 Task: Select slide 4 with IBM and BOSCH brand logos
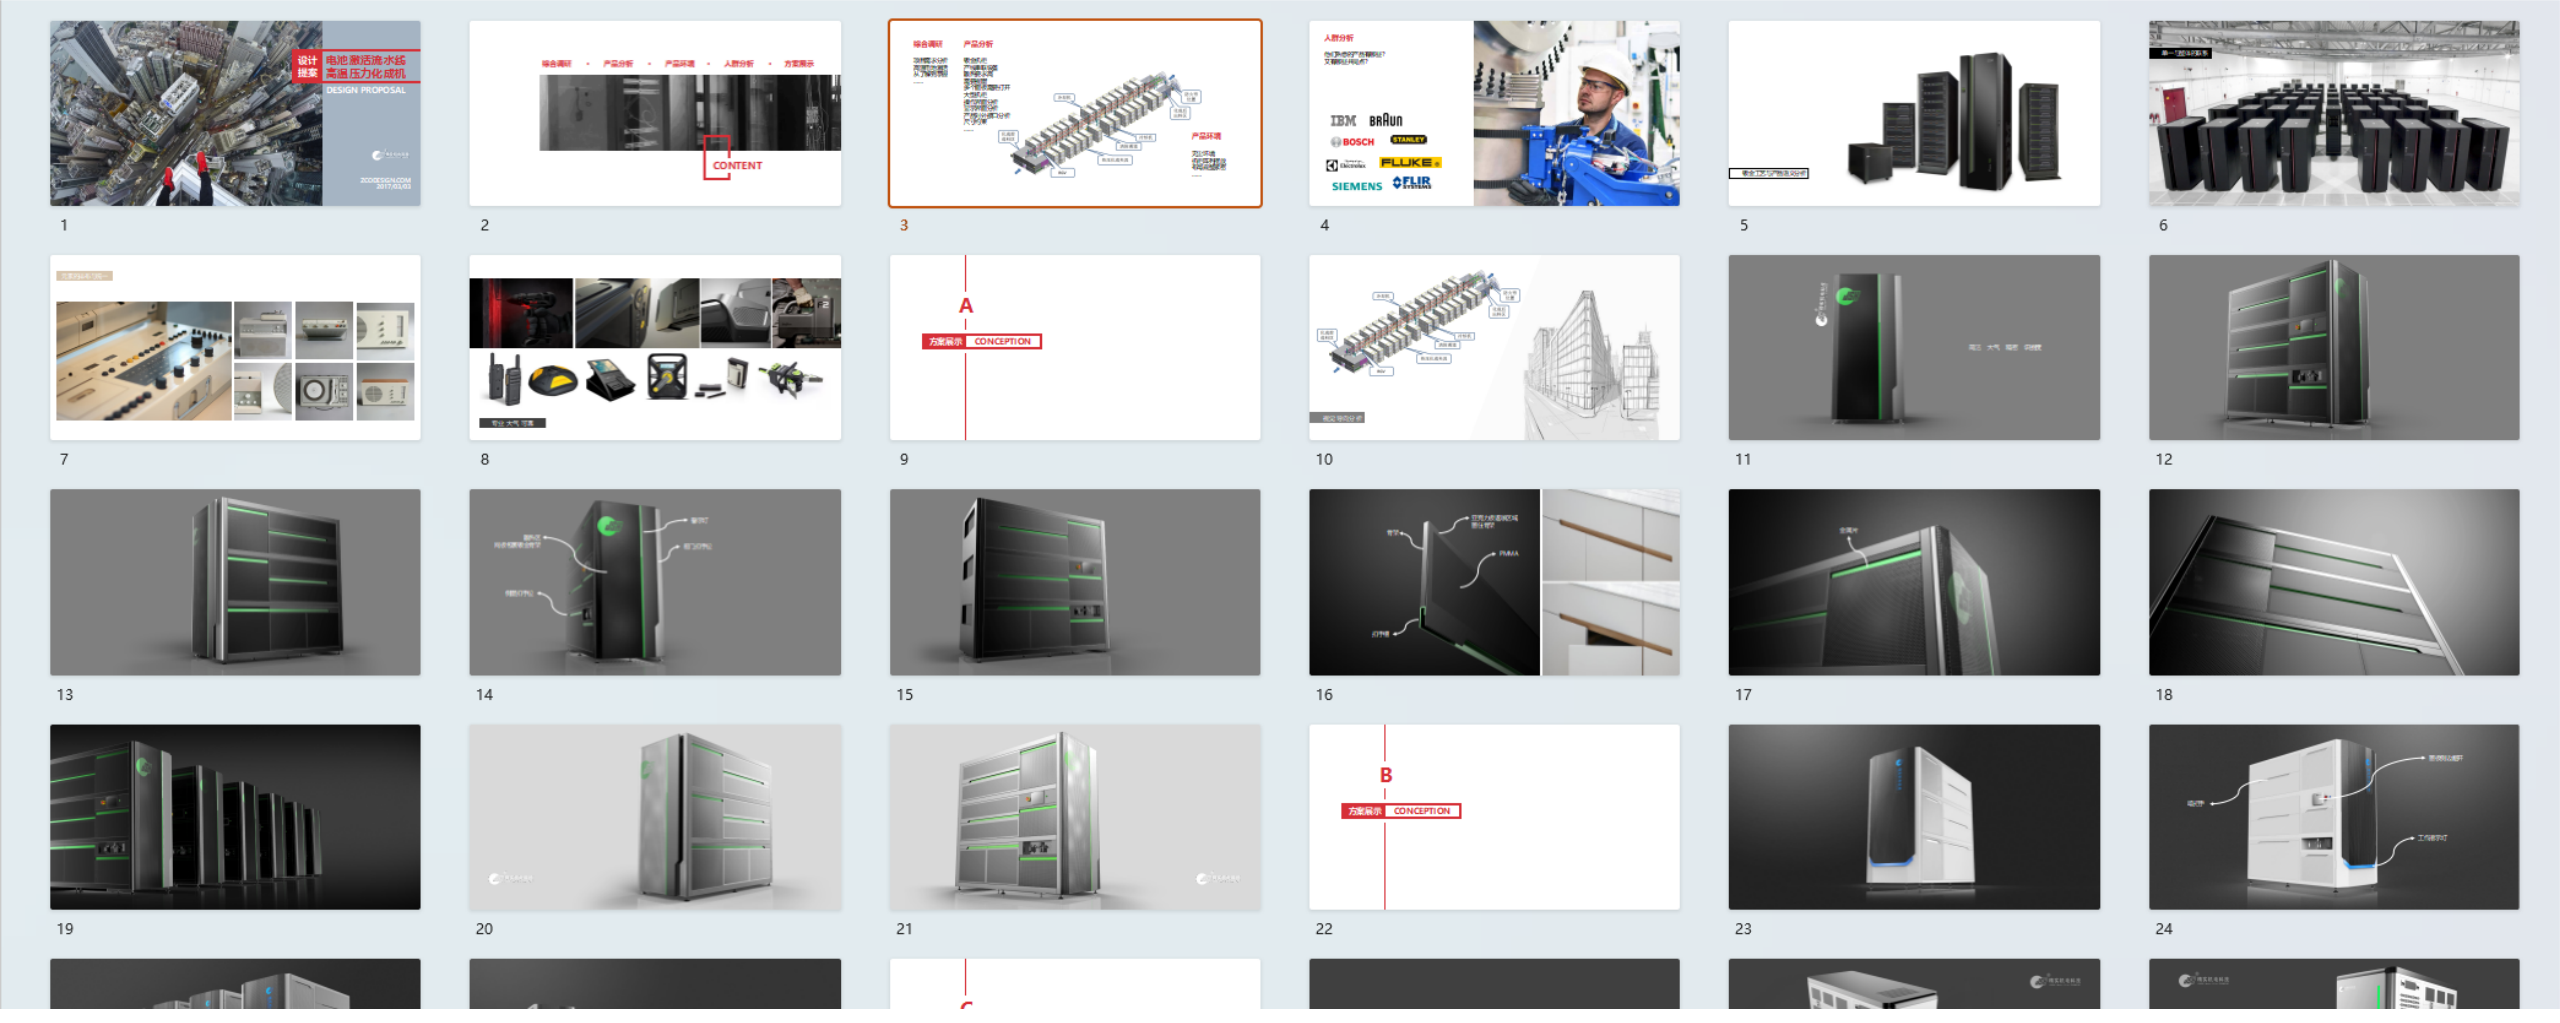(1493, 113)
